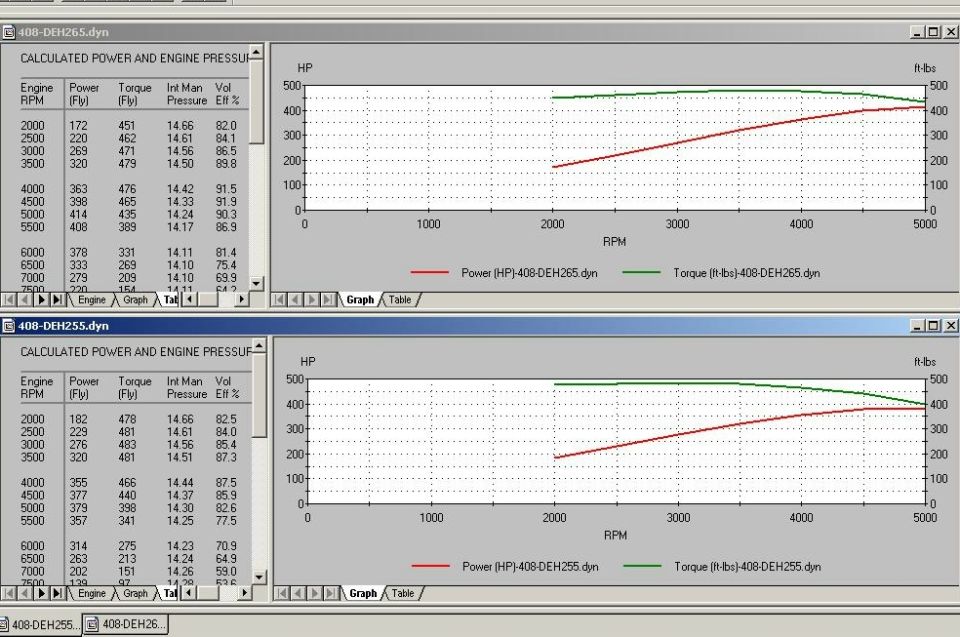Click legend text 'Power (HP)-408-DEH265.dyn'
Screen dimensions: 960x637
pos(530,273)
